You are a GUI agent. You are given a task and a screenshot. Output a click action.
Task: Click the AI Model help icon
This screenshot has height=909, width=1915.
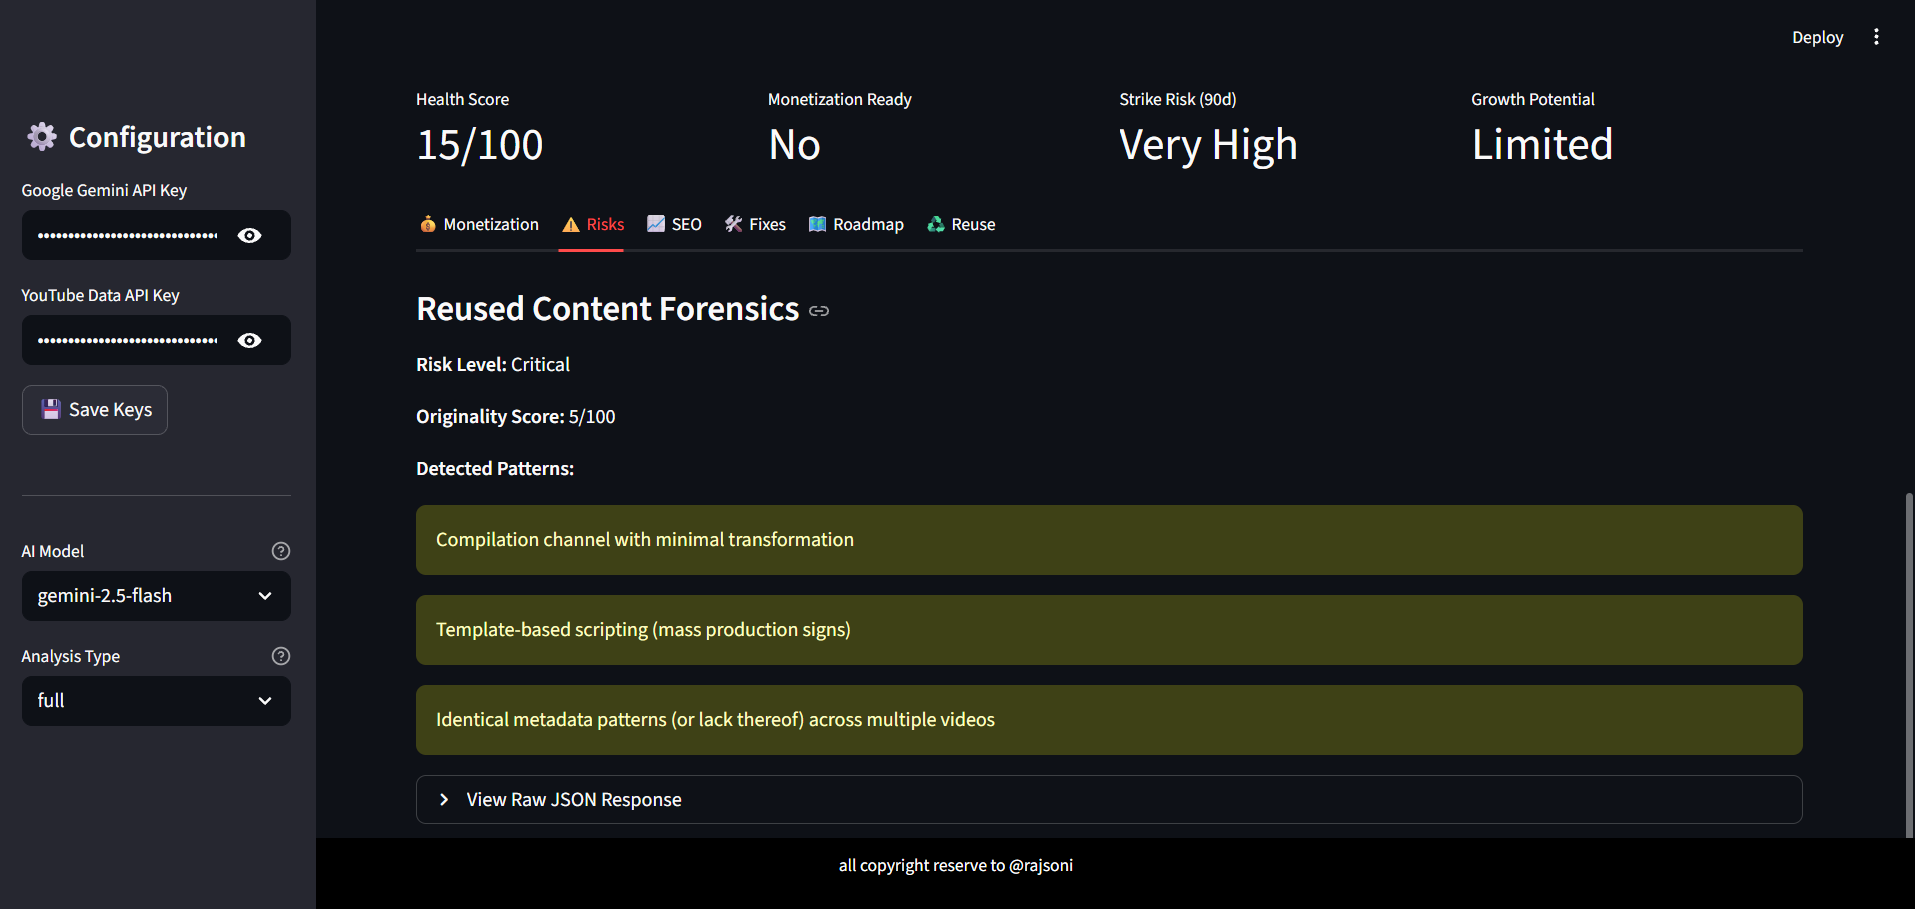tap(281, 551)
